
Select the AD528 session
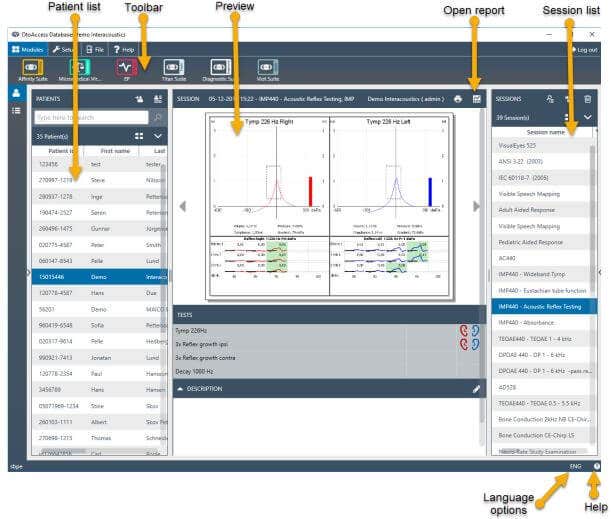[x=542, y=387]
